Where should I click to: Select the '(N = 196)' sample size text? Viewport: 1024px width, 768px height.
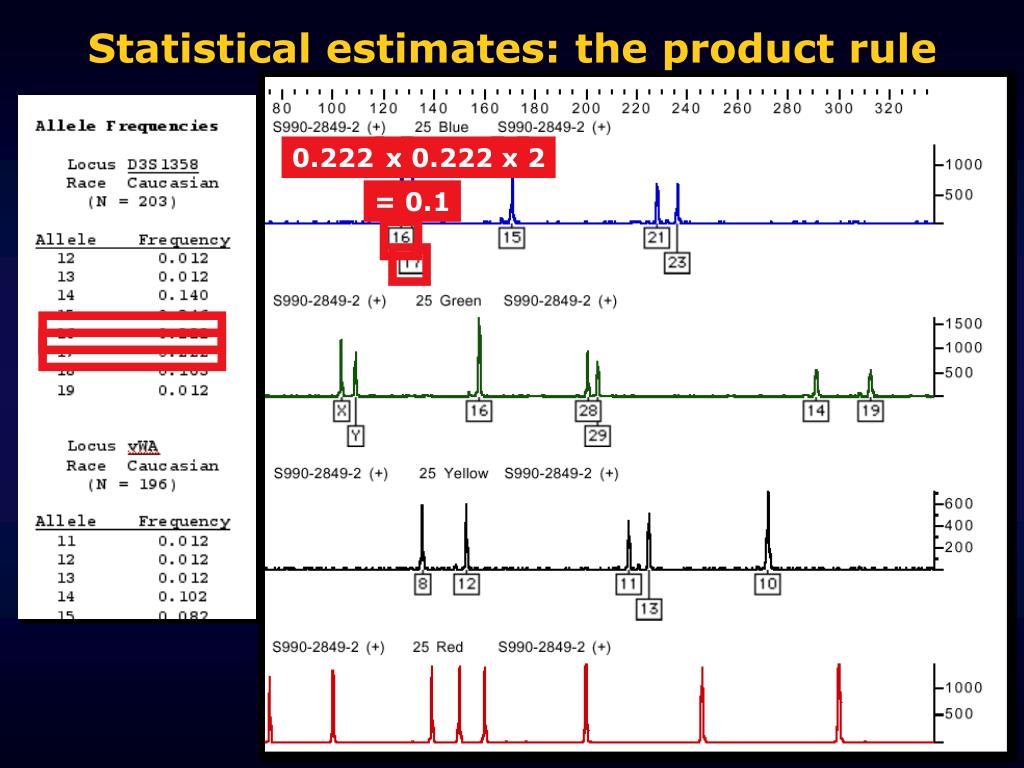132,485
